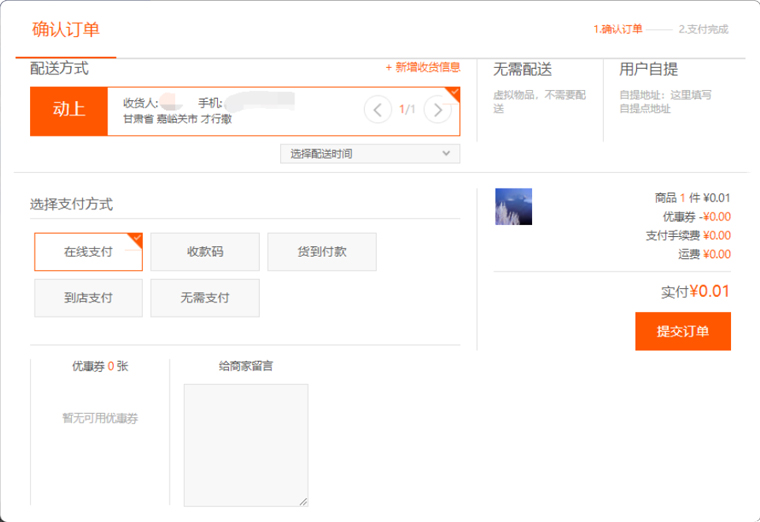This screenshot has height=522, width=760.
Task: Click the previous address arrow button
Action: point(378,109)
